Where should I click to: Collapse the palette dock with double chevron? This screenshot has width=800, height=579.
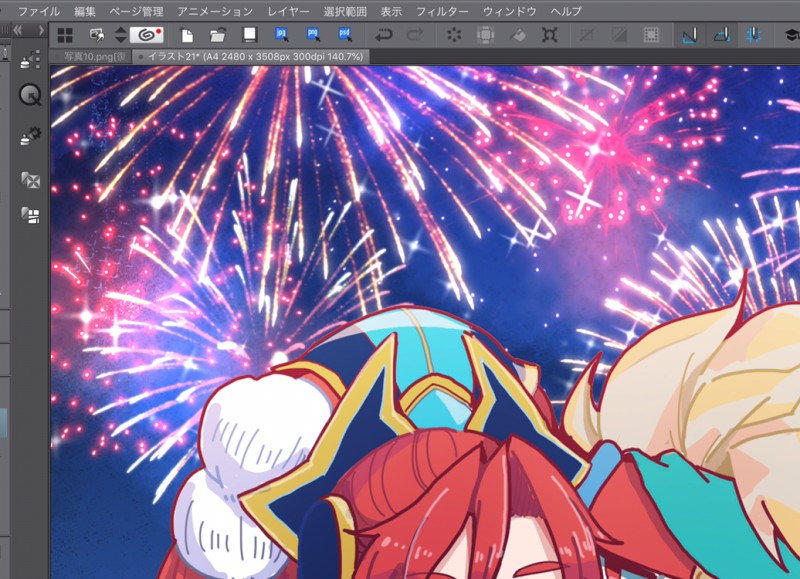pyautogui.click(x=18, y=30)
